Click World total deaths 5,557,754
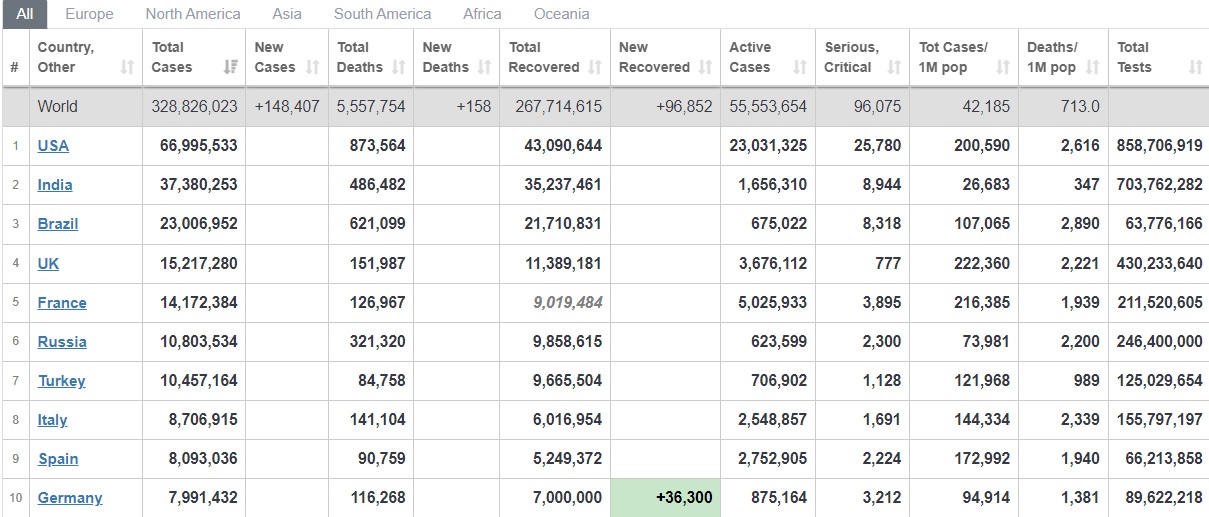The height and width of the screenshot is (517, 1209). [x=371, y=106]
